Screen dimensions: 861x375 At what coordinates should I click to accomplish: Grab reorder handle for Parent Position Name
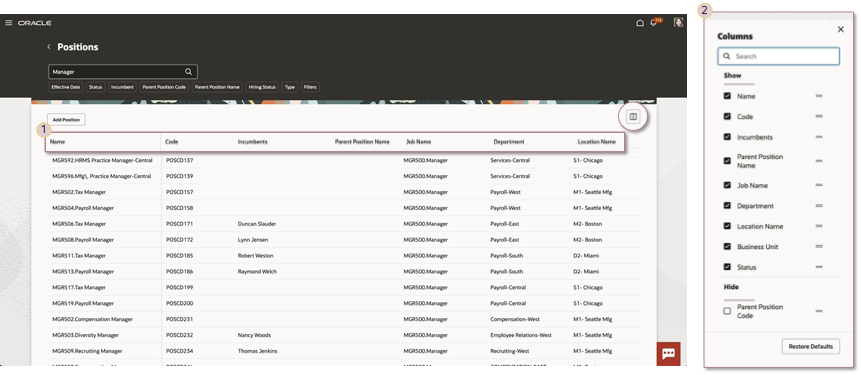click(819, 161)
